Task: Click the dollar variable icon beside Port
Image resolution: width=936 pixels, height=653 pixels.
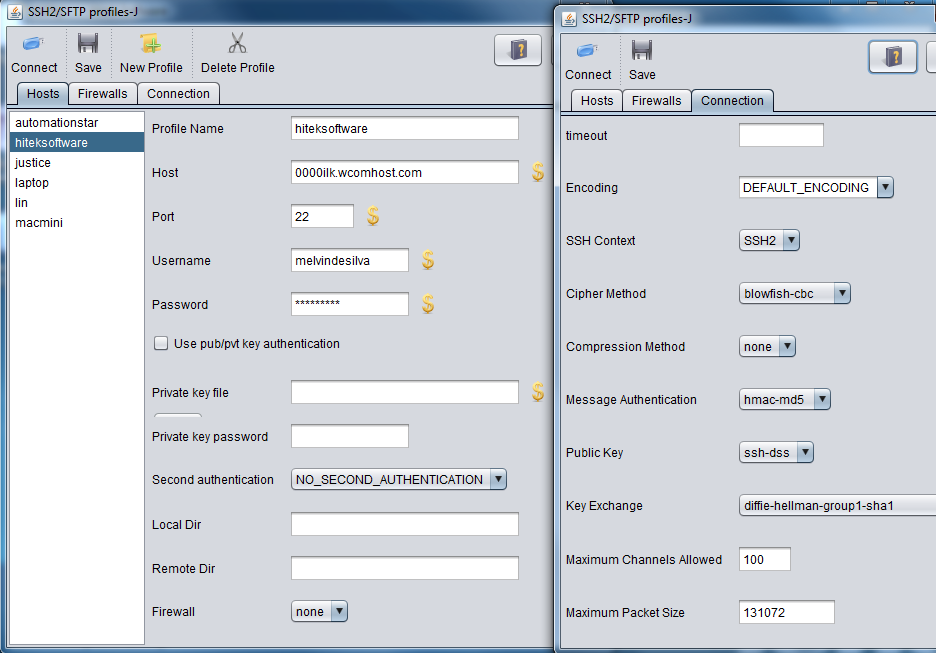Action: point(373,215)
